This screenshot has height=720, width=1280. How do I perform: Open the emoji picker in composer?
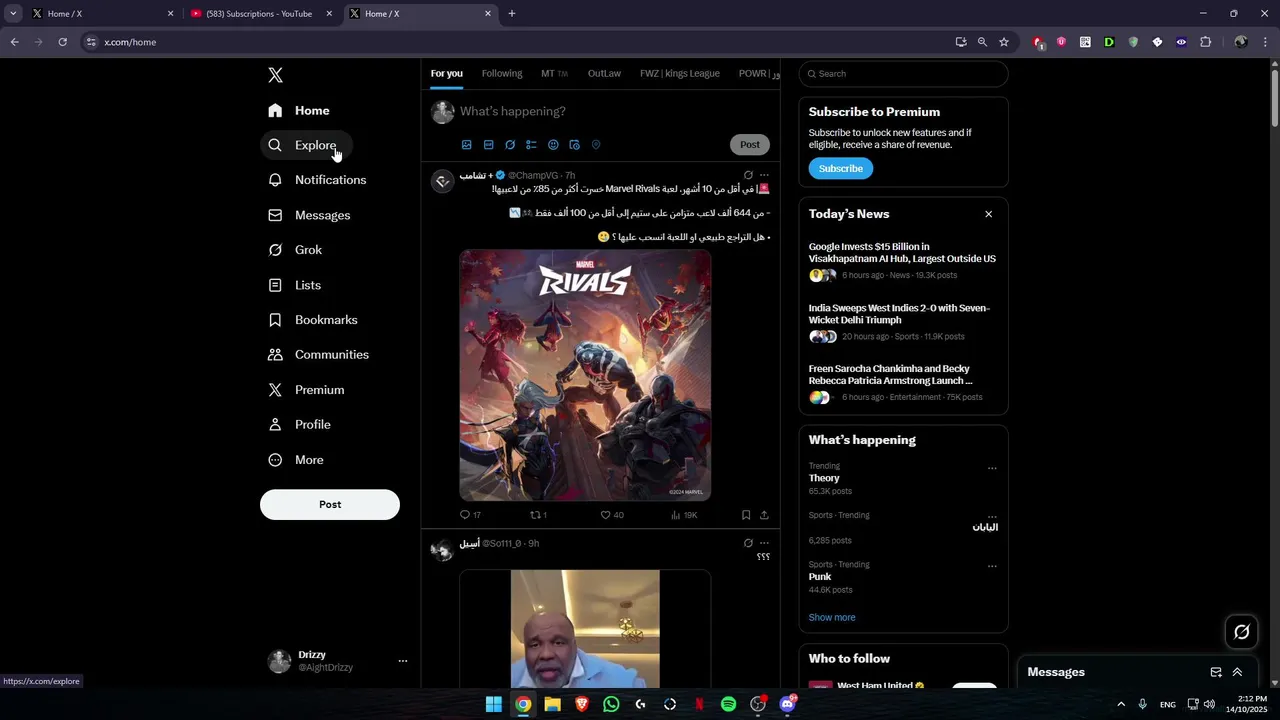(x=553, y=145)
